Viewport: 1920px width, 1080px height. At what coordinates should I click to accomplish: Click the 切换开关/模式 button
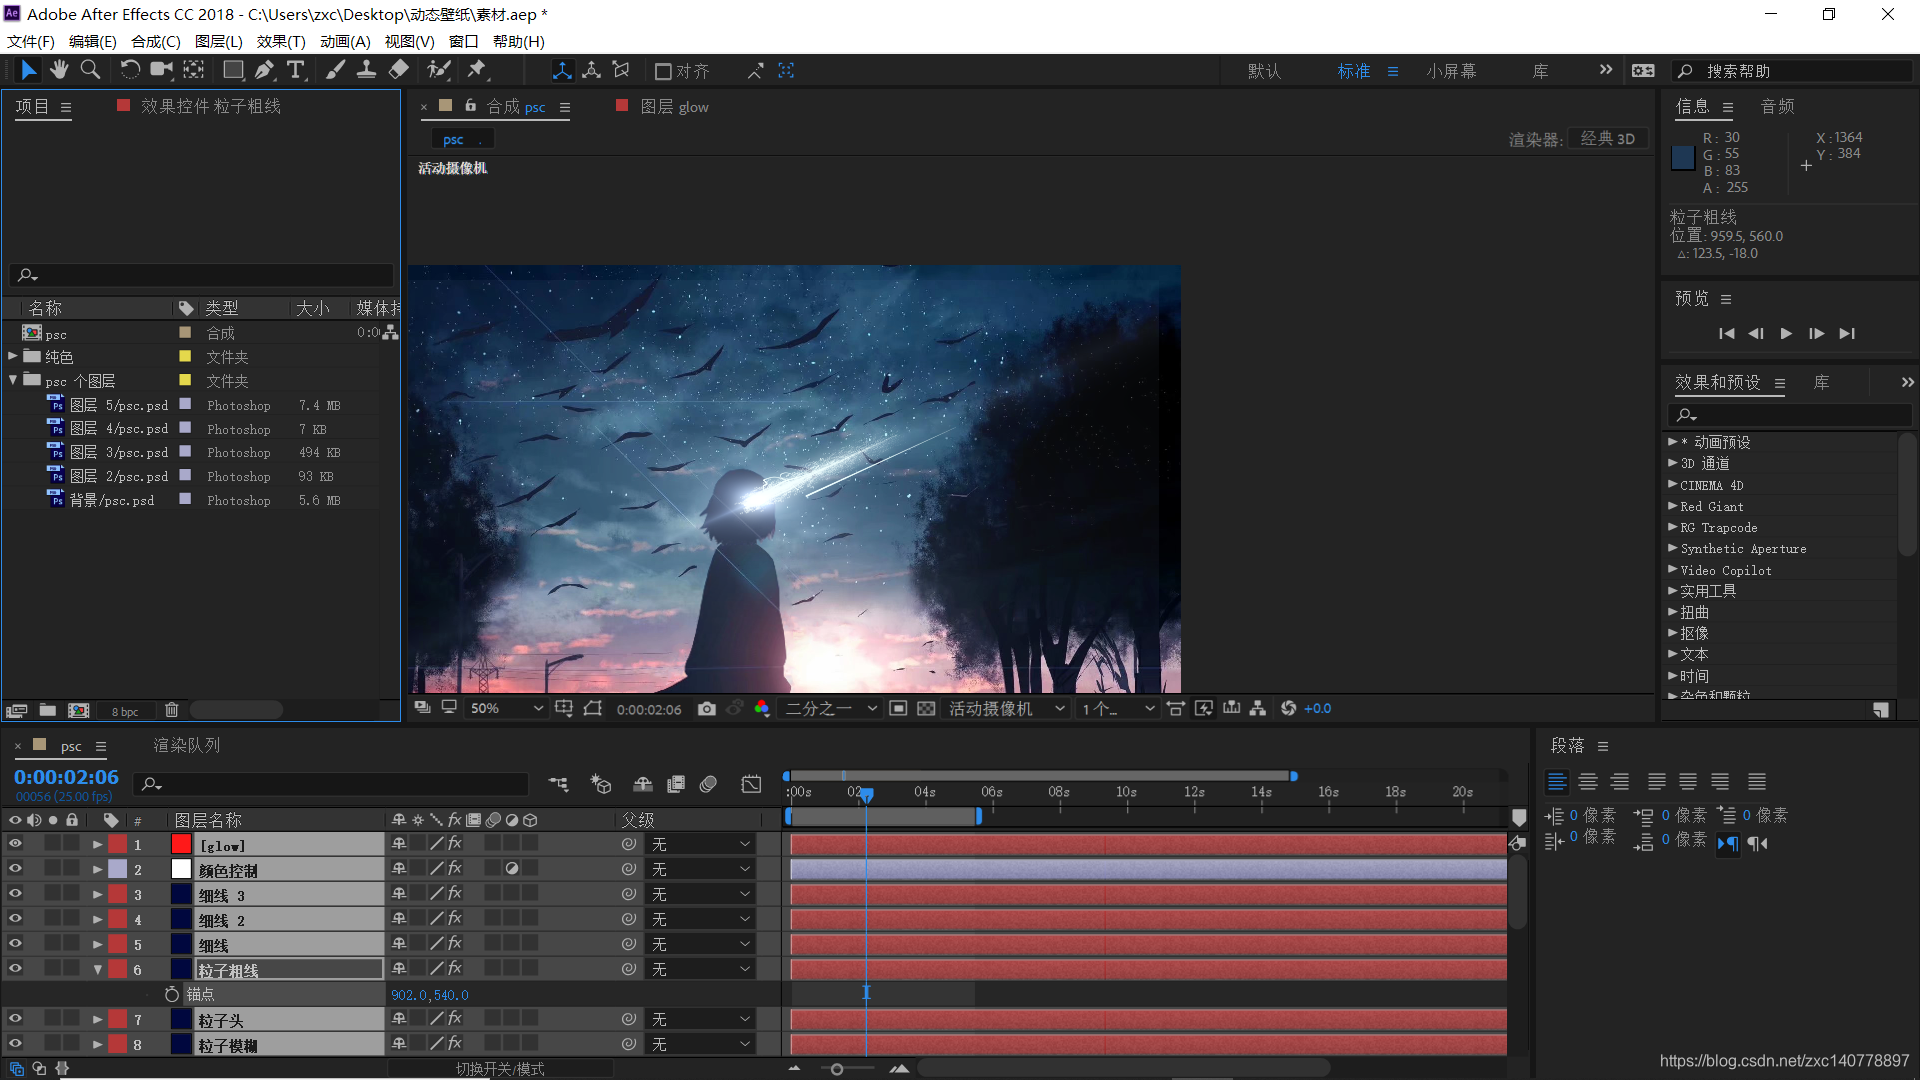click(x=500, y=1069)
